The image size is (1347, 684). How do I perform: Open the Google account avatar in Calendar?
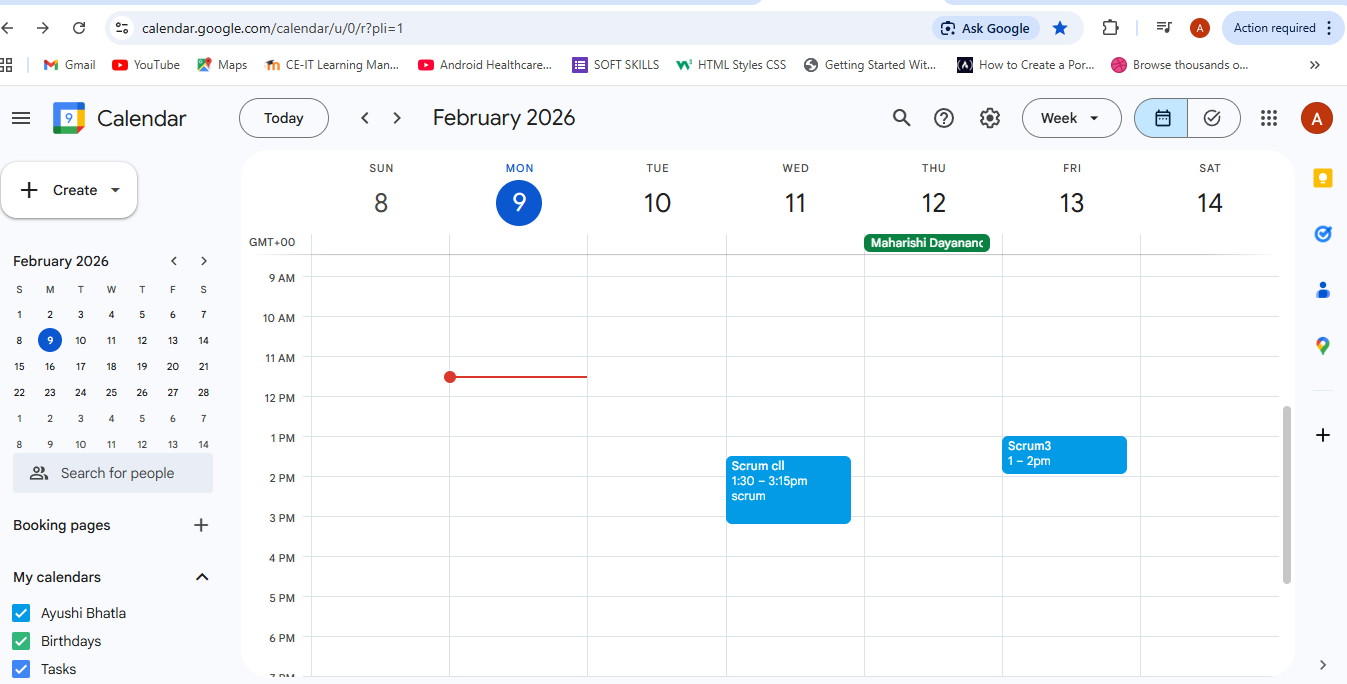tap(1317, 118)
